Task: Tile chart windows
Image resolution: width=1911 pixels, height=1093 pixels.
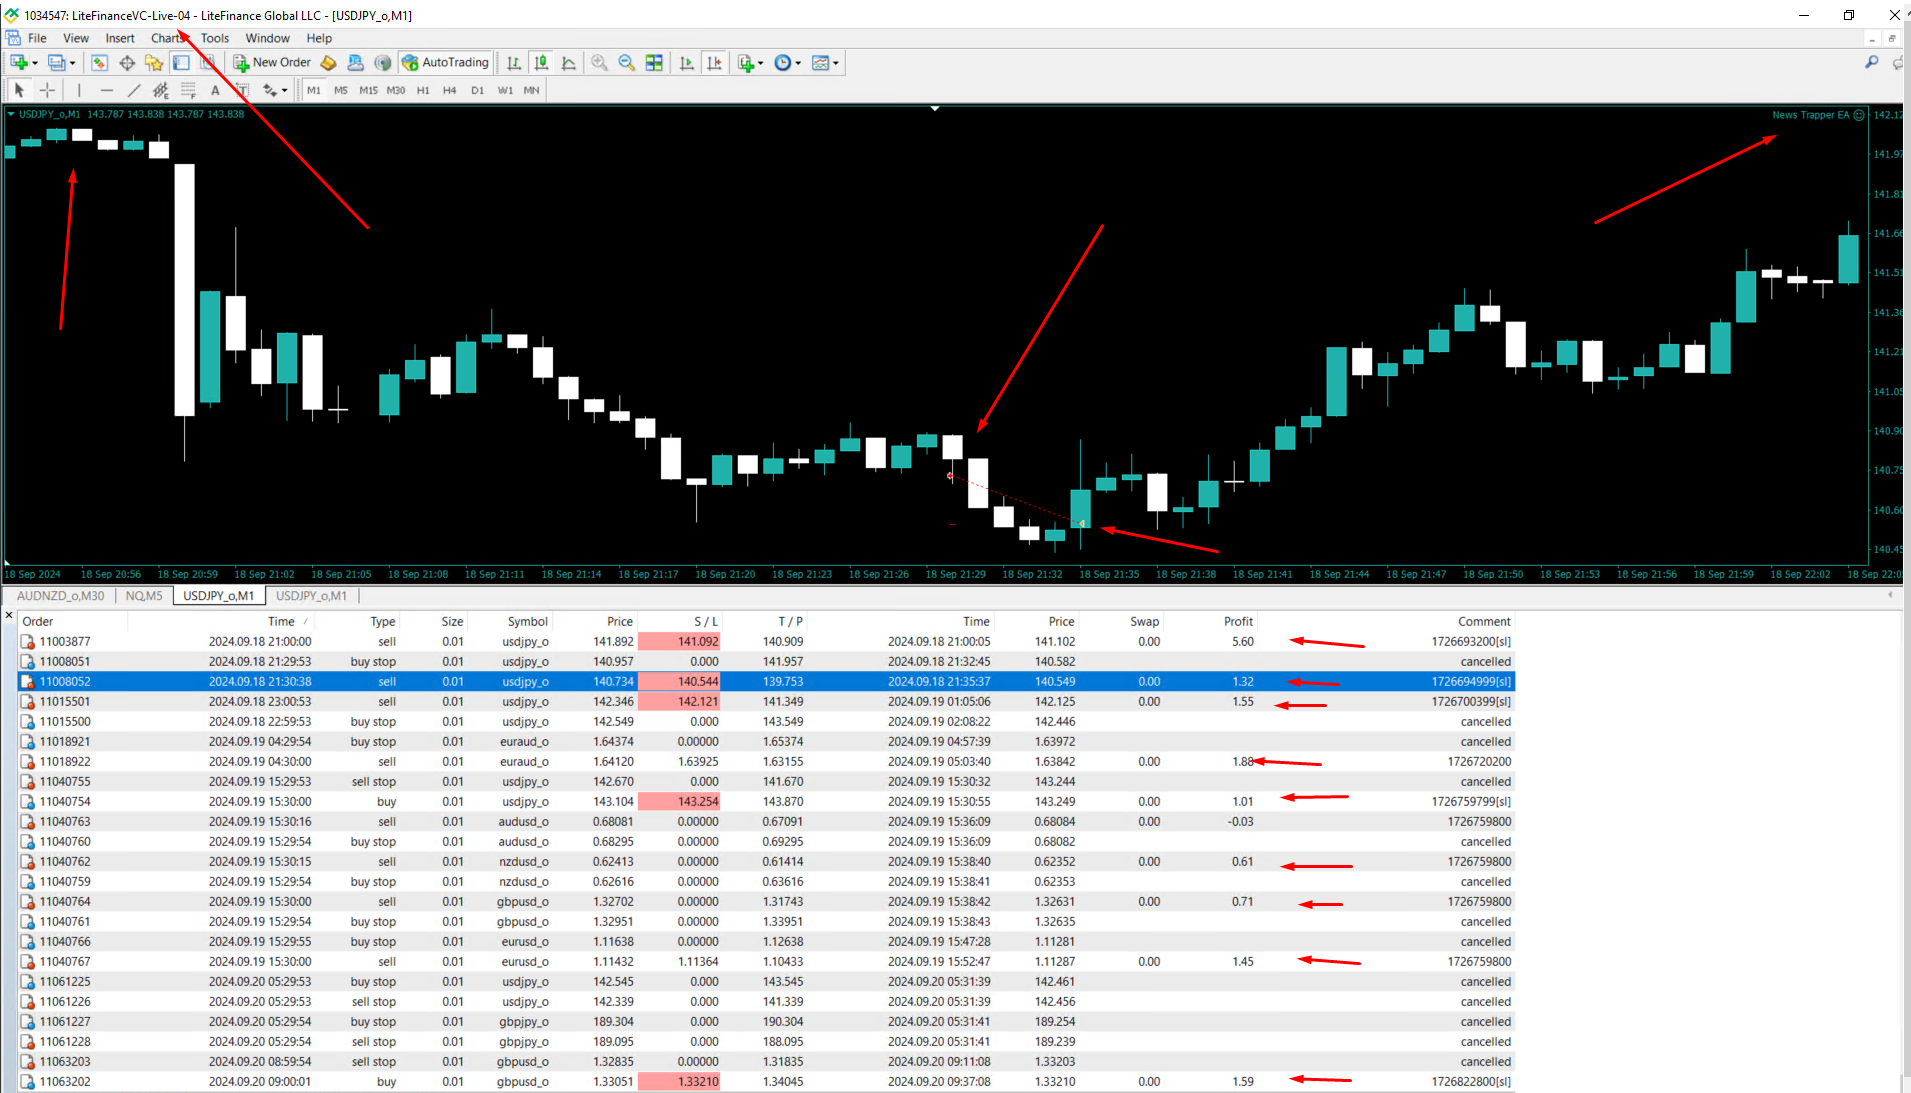Action: click(654, 63)
